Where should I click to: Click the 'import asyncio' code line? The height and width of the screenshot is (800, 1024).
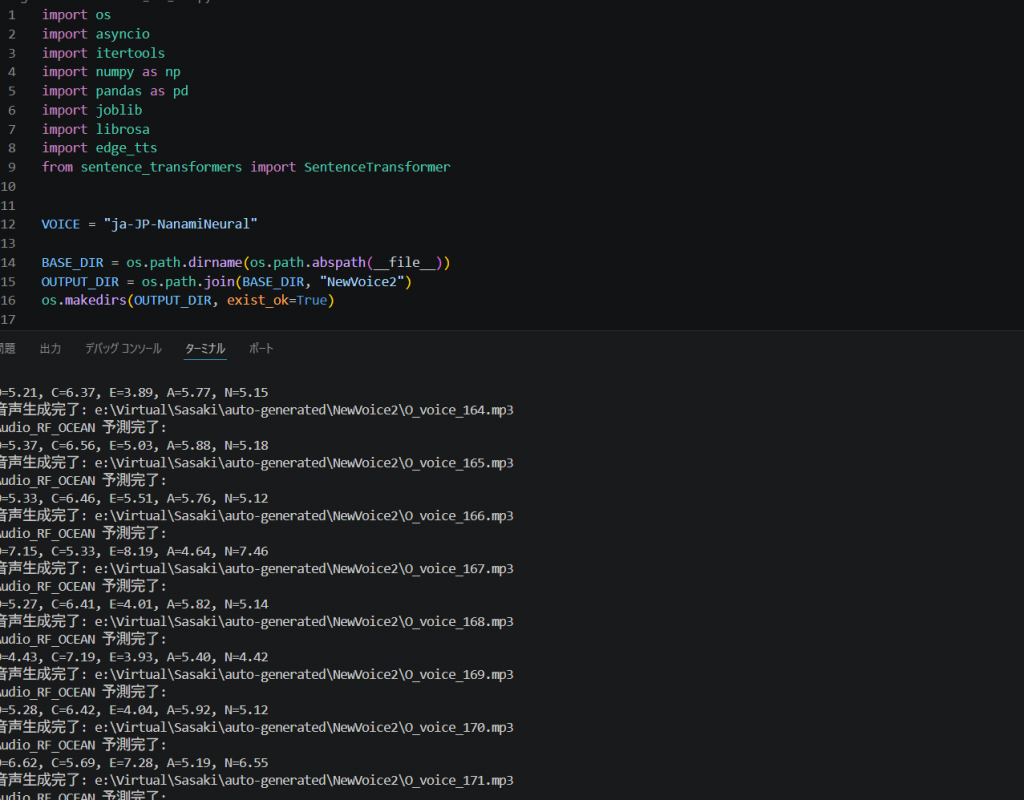96,34
